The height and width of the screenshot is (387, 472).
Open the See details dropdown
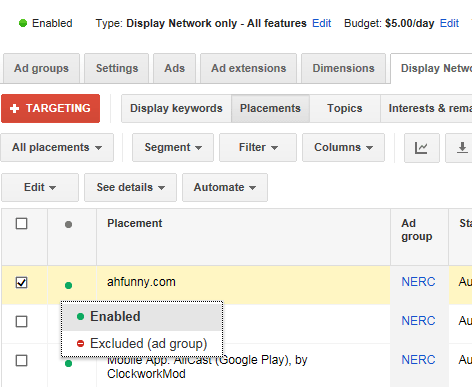pyautogui.click(x=130, y=187)
